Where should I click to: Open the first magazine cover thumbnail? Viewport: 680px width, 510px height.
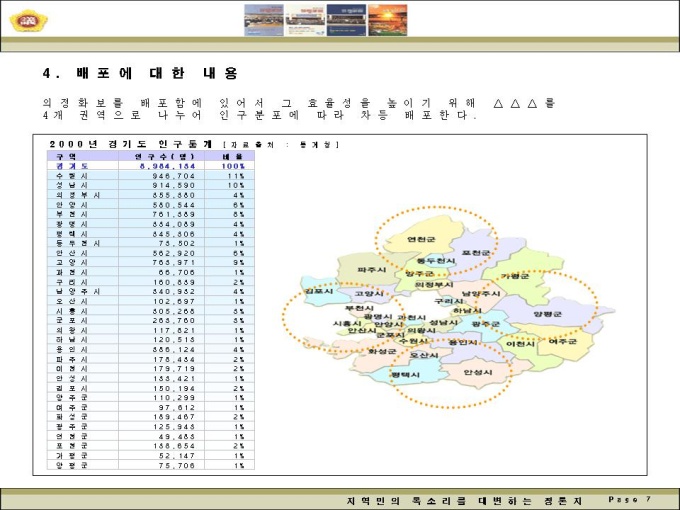(x=264, y=20)
